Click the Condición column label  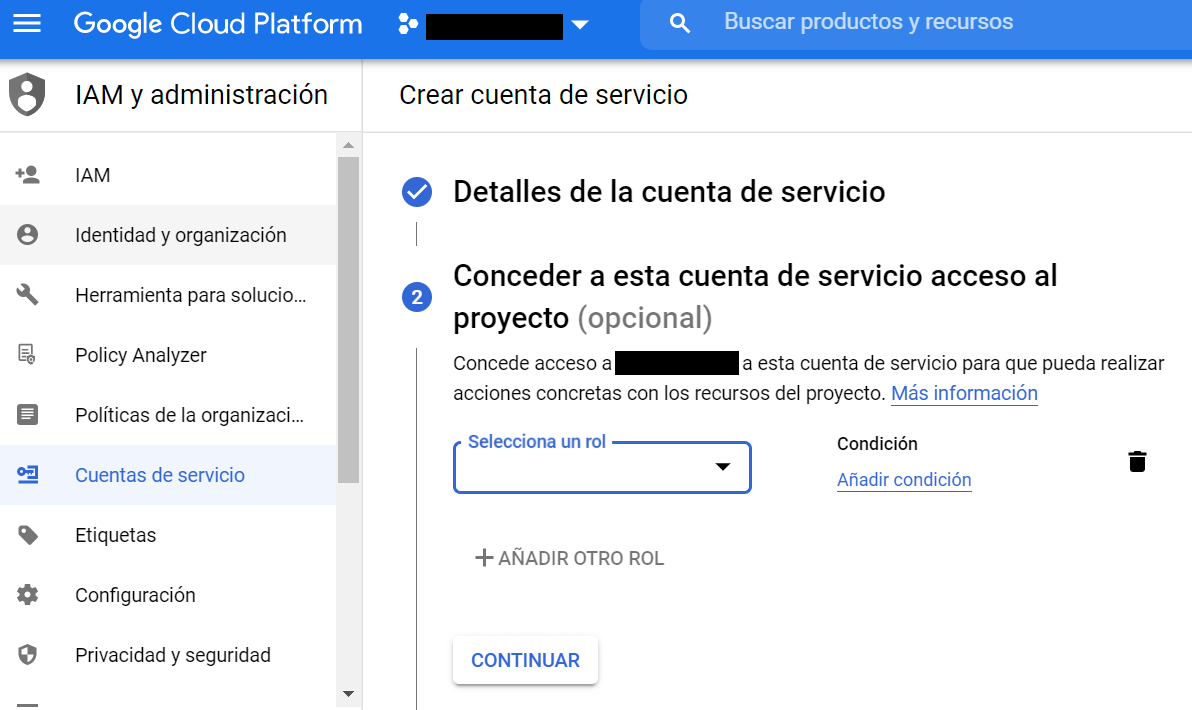click(877, 444)
